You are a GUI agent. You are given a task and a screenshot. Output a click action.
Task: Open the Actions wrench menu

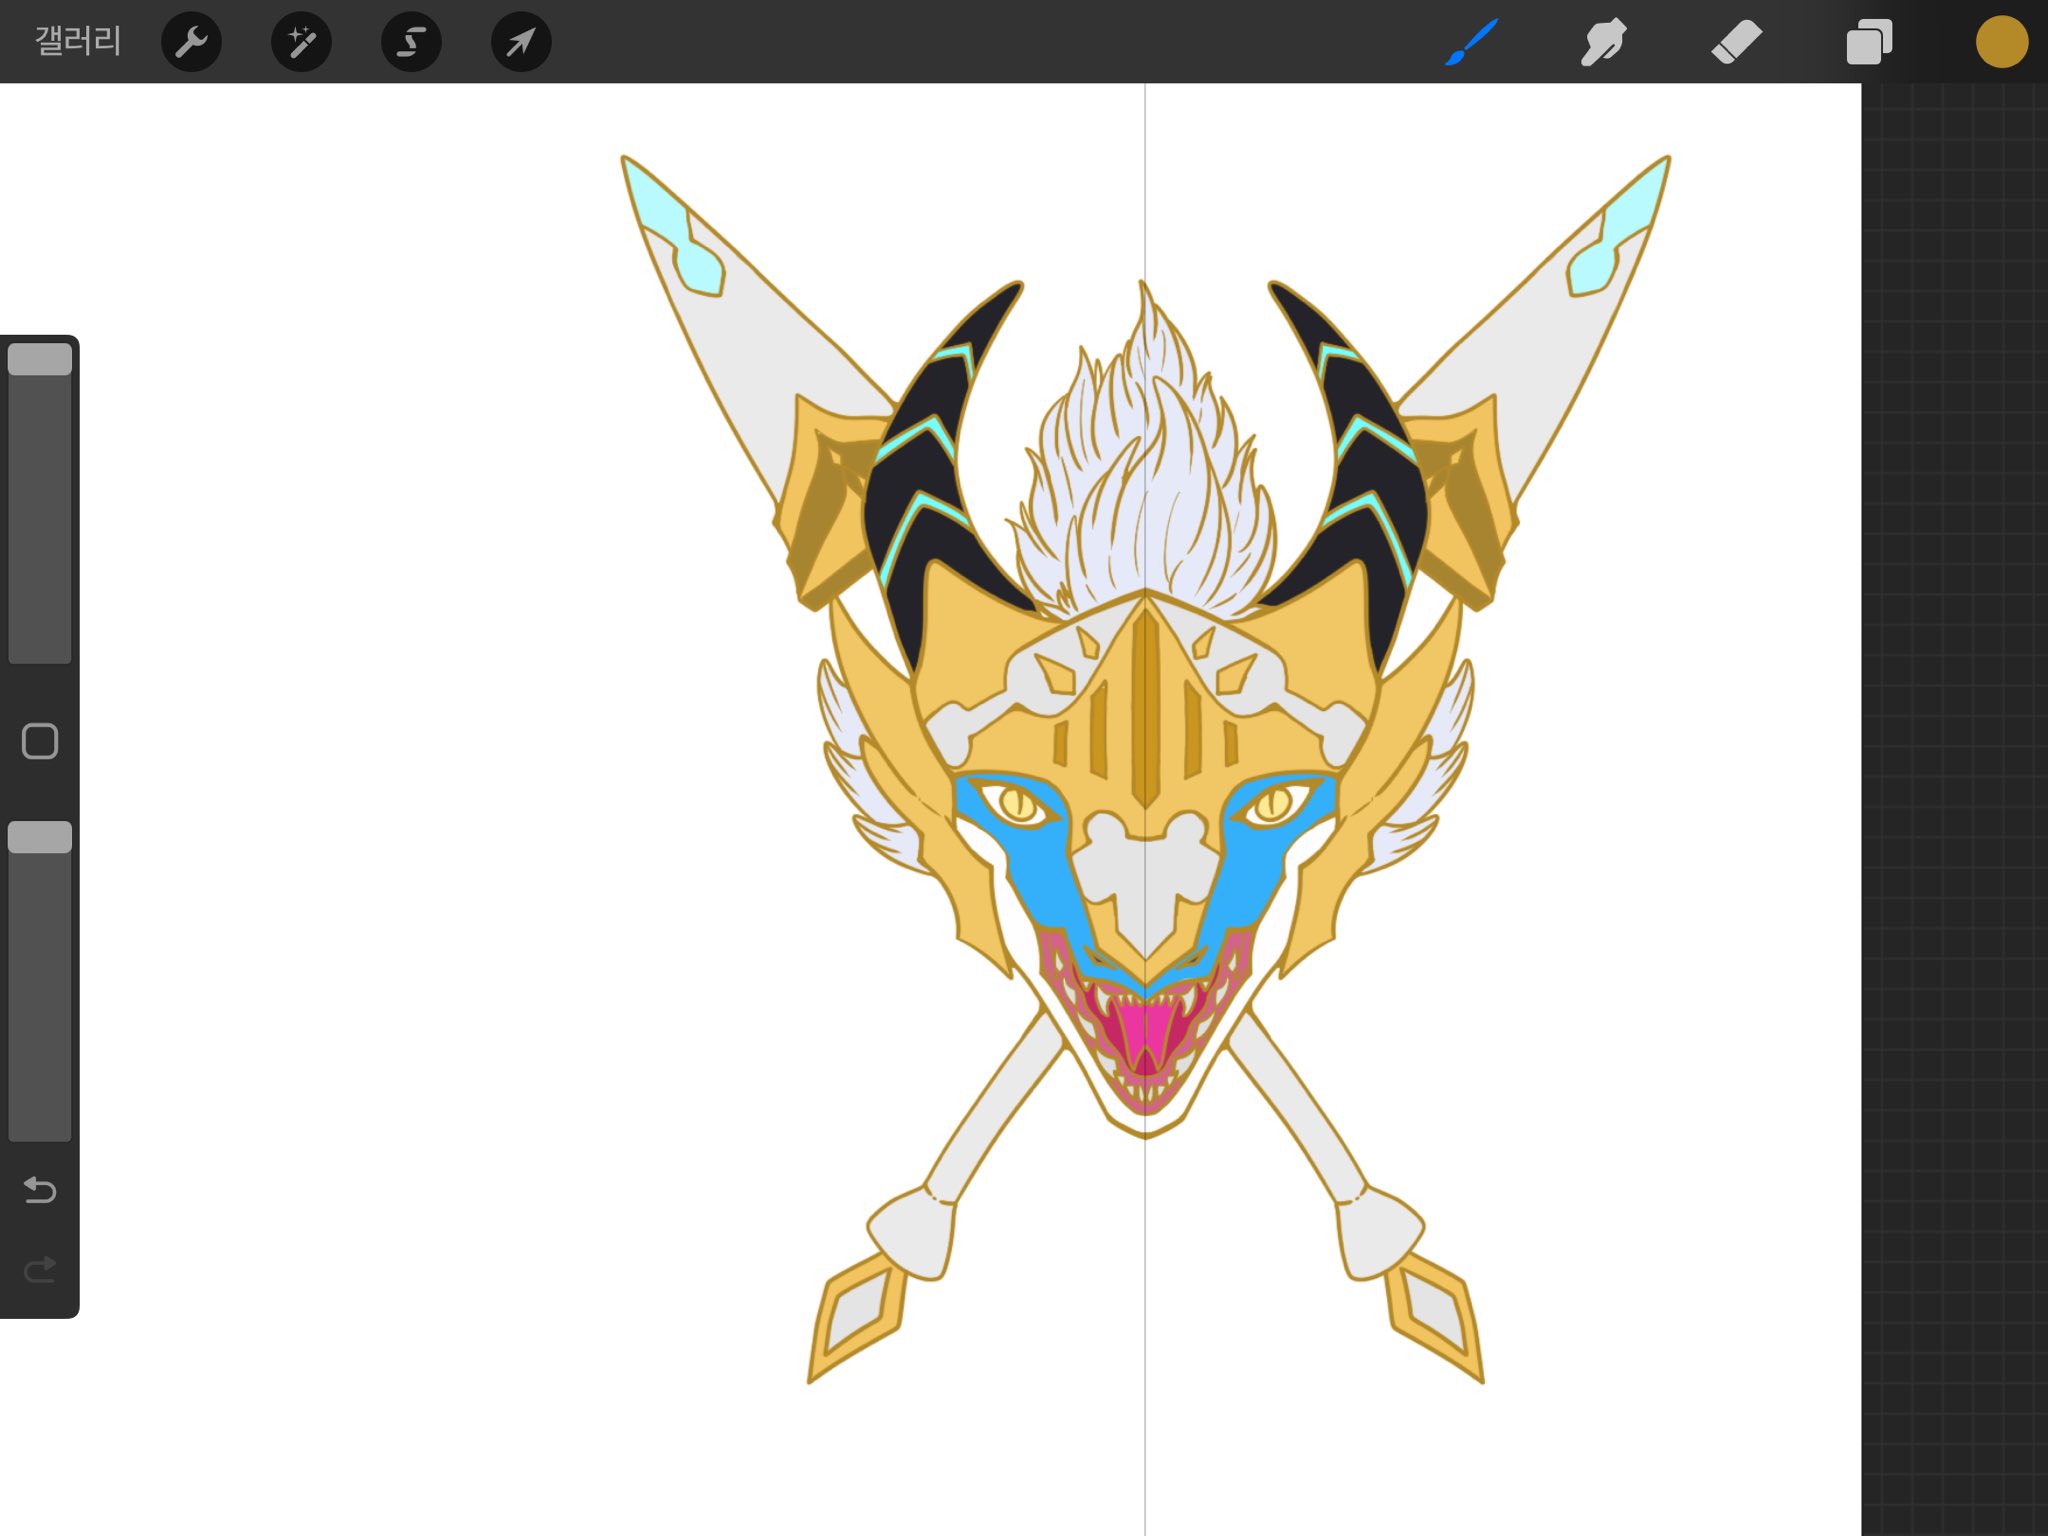point(191,42)
